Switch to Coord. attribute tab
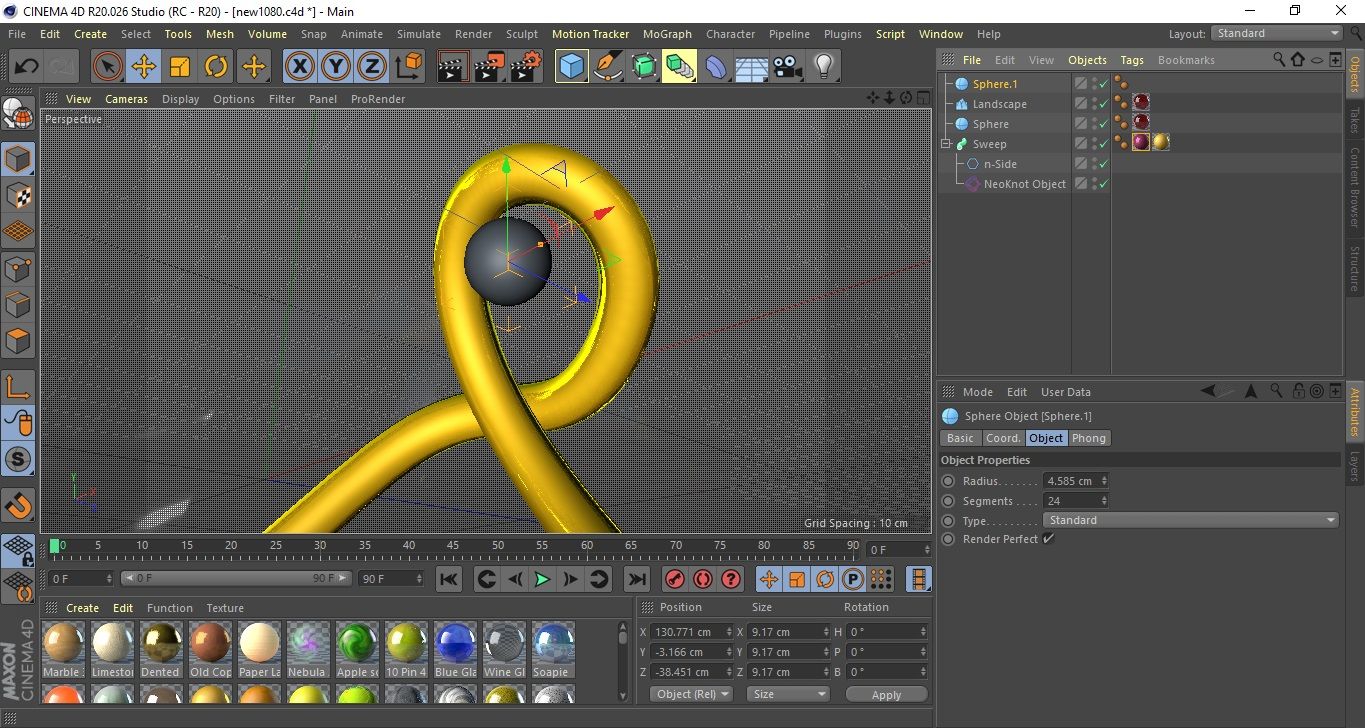The image size is (1365, 728). (1003, 438)
